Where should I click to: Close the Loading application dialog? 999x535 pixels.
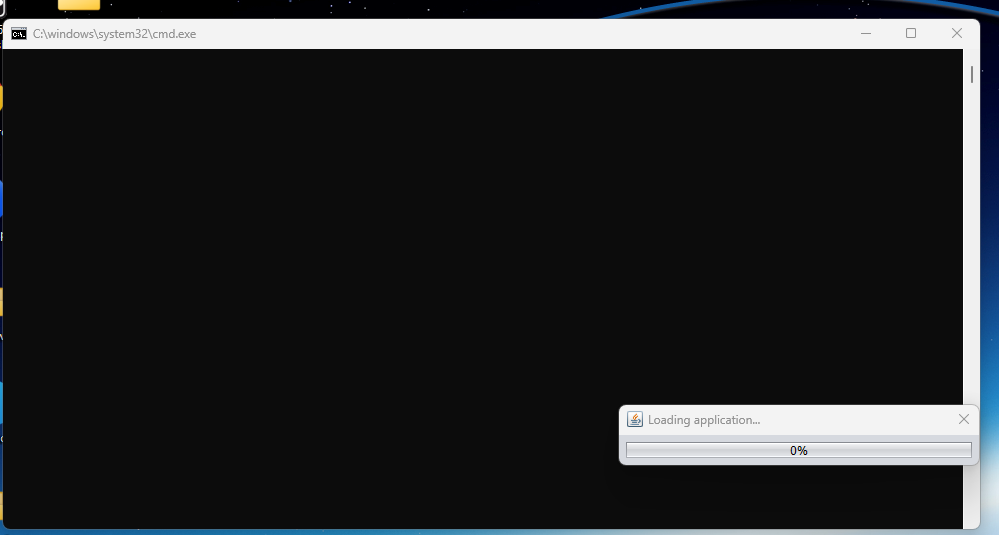(x=963, y=420)
